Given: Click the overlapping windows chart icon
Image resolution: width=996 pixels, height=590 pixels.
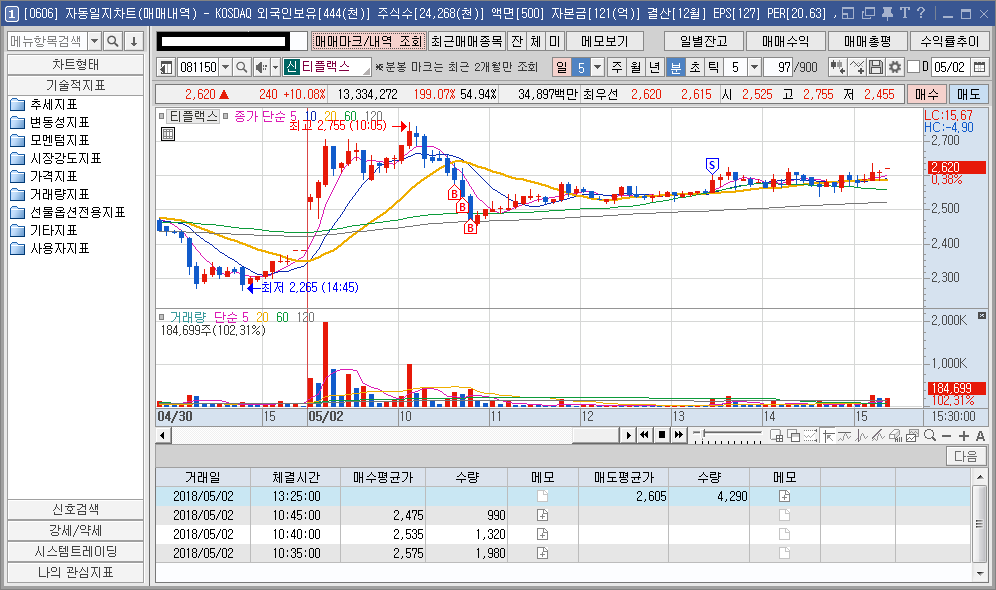Looking at the screenshot, I should click(x=793, y=436).
